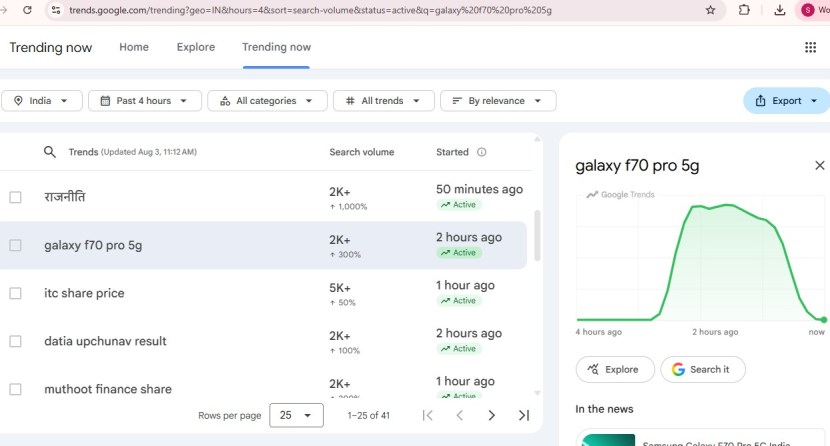Screen dimensions: 830x446
Task: Click the info icon next to Started
Action: point(481,152)
